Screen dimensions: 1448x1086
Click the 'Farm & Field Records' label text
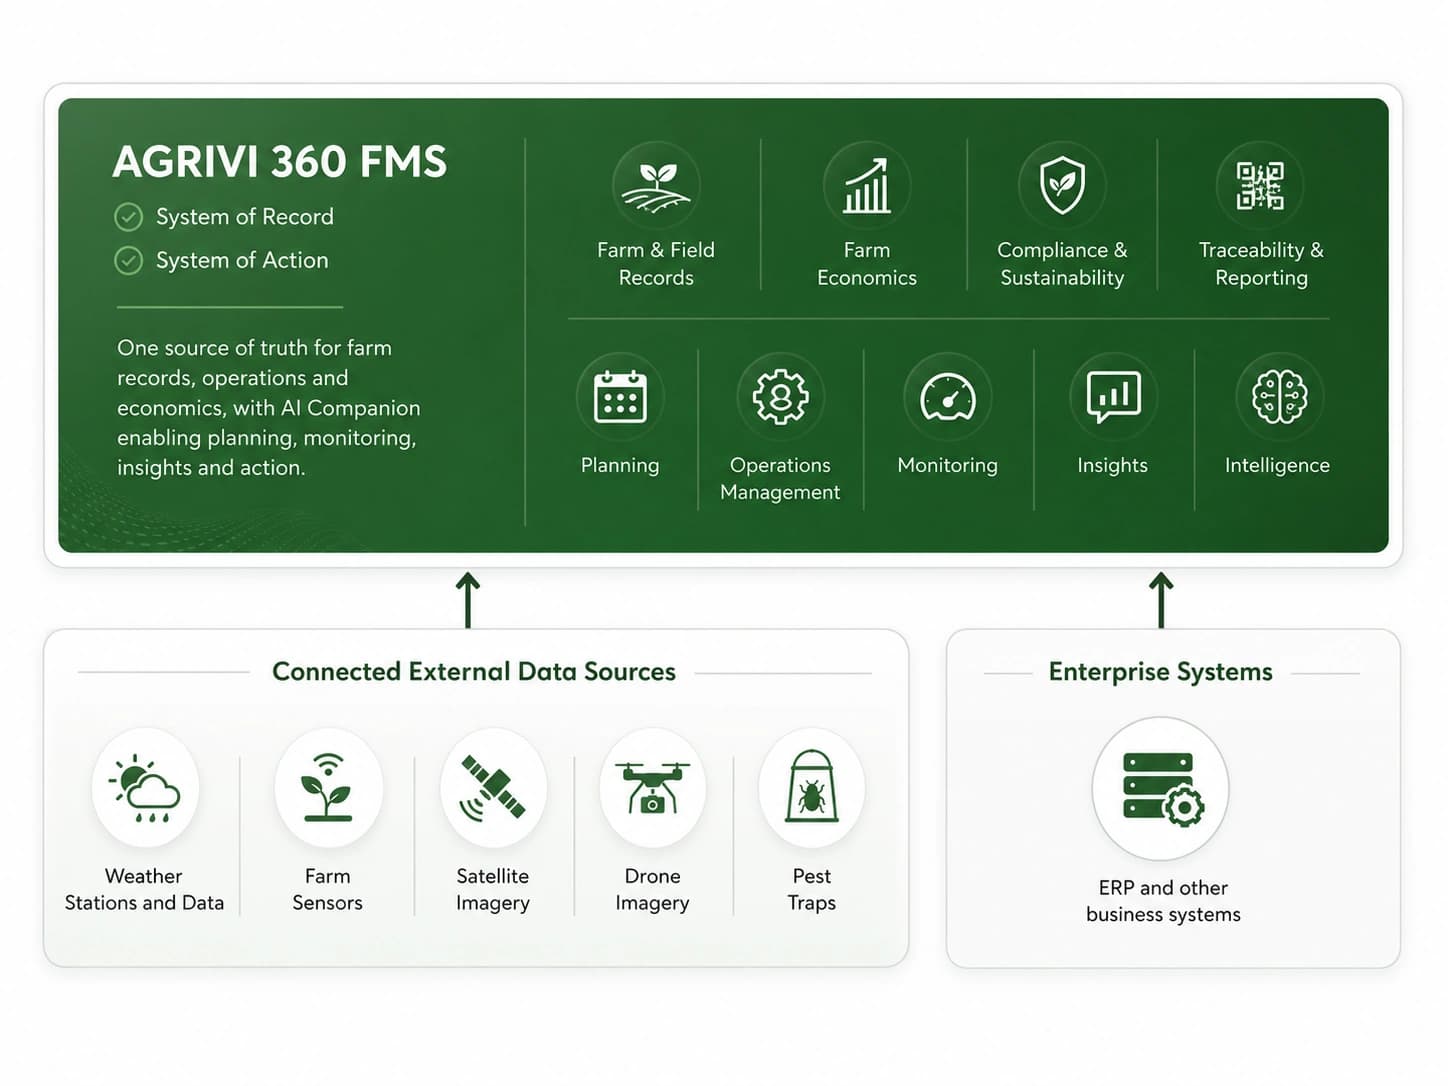point(656,264)
